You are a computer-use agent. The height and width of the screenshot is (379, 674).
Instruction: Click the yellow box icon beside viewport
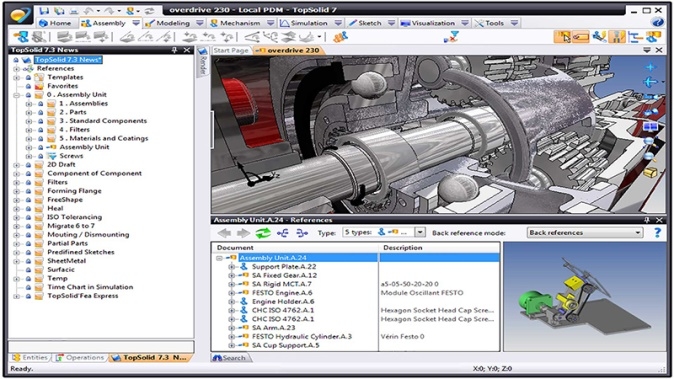[x=650, y=172]
